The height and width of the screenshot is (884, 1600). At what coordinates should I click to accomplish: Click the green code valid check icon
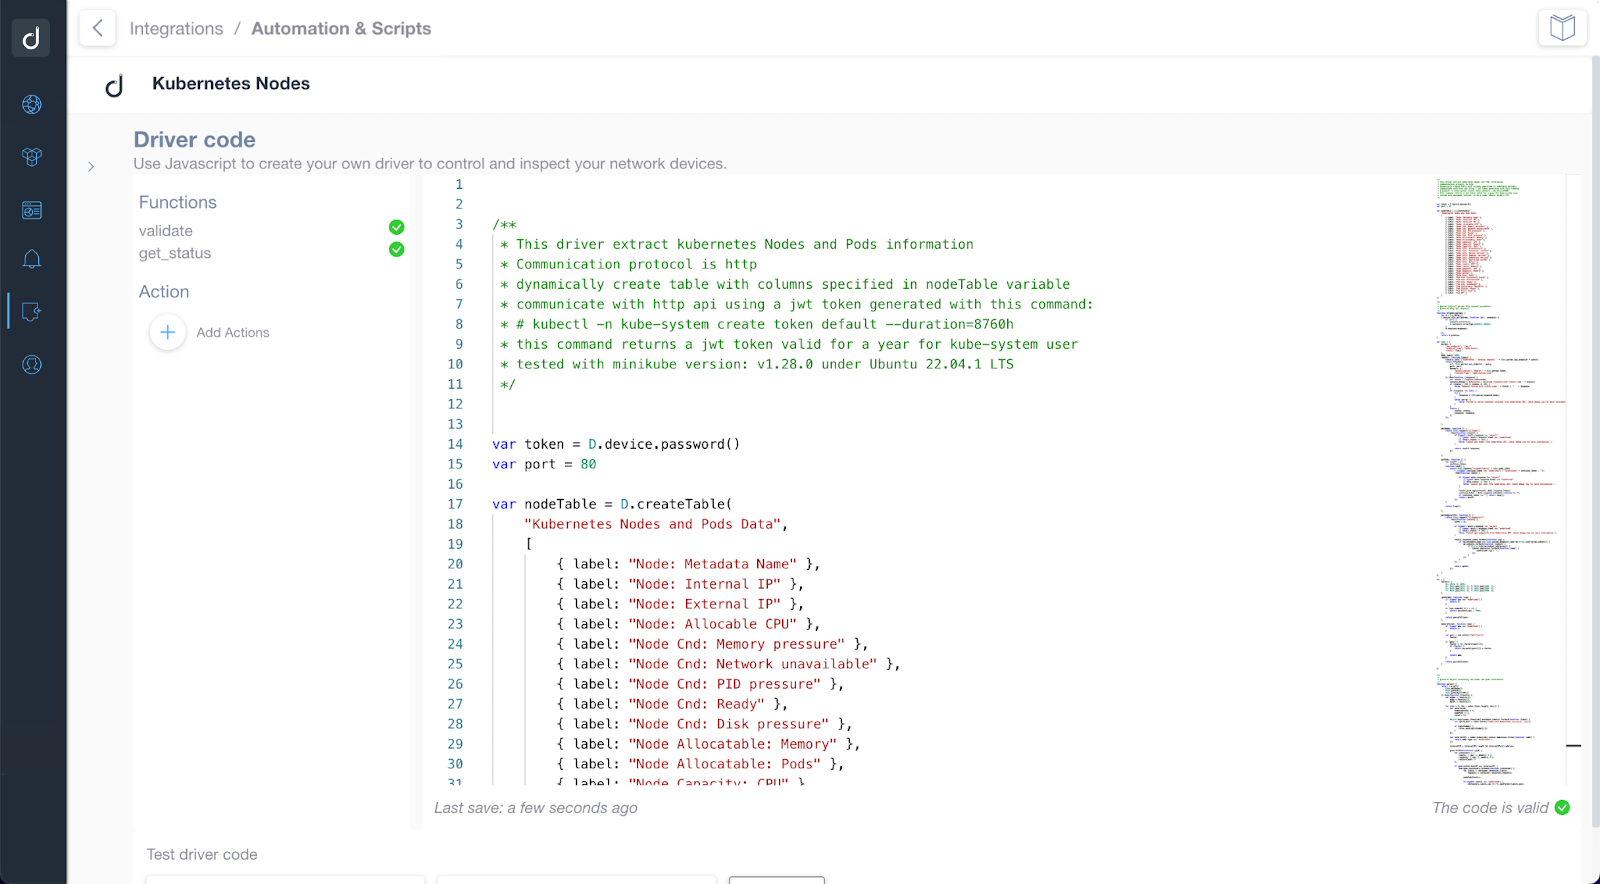click(x=1563, y=808)
